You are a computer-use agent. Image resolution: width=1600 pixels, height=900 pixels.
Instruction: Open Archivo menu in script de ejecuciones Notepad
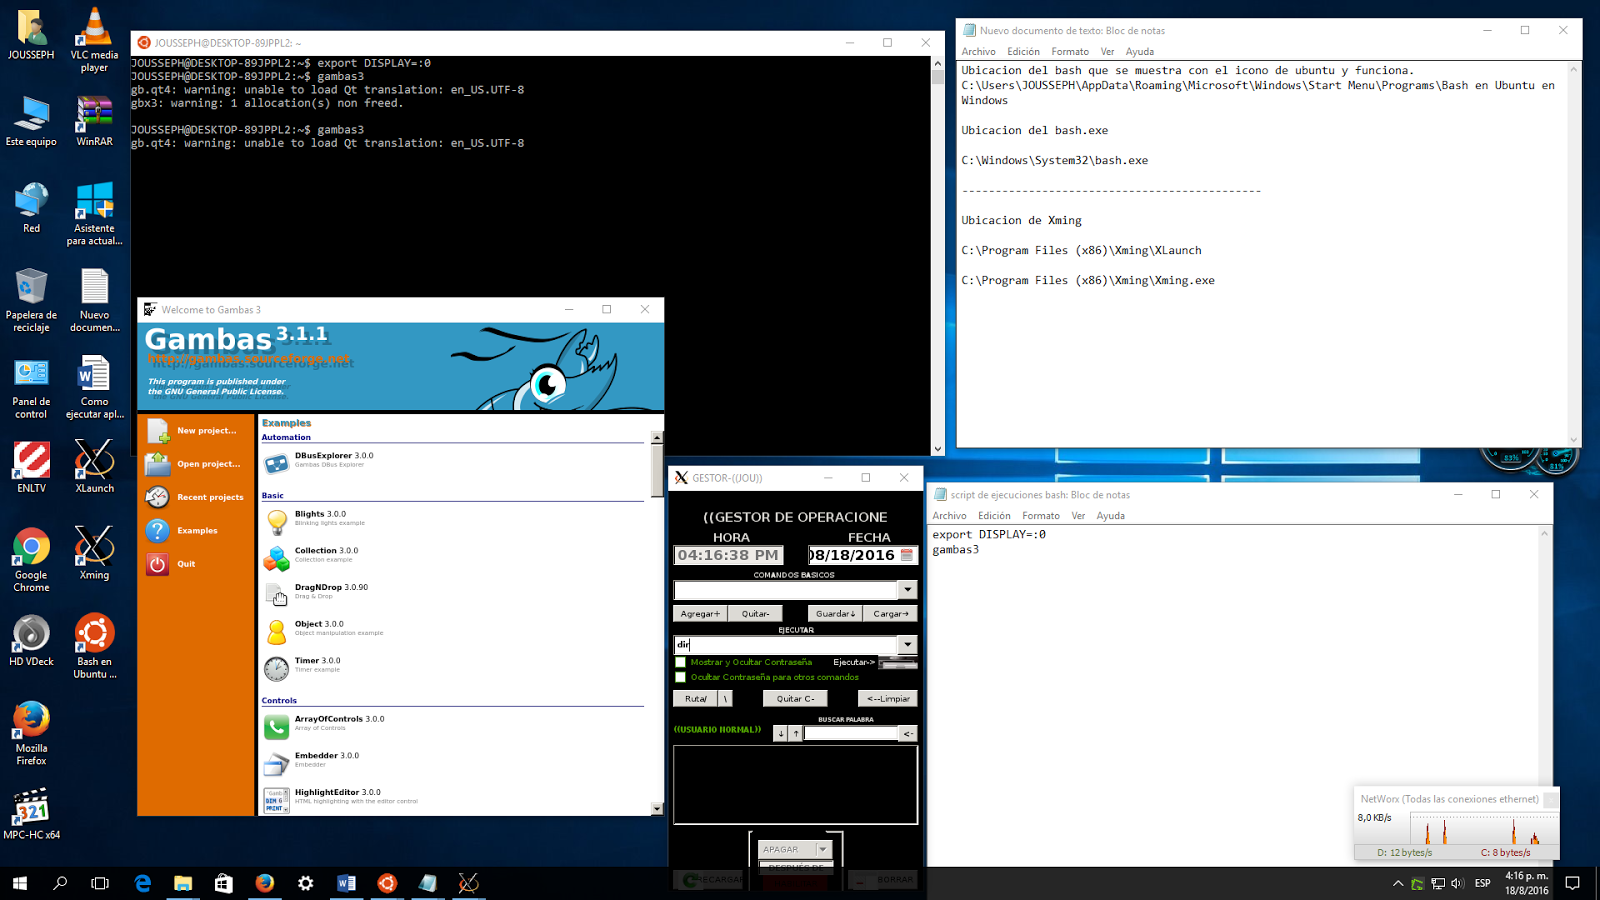[x=949, y=516]
